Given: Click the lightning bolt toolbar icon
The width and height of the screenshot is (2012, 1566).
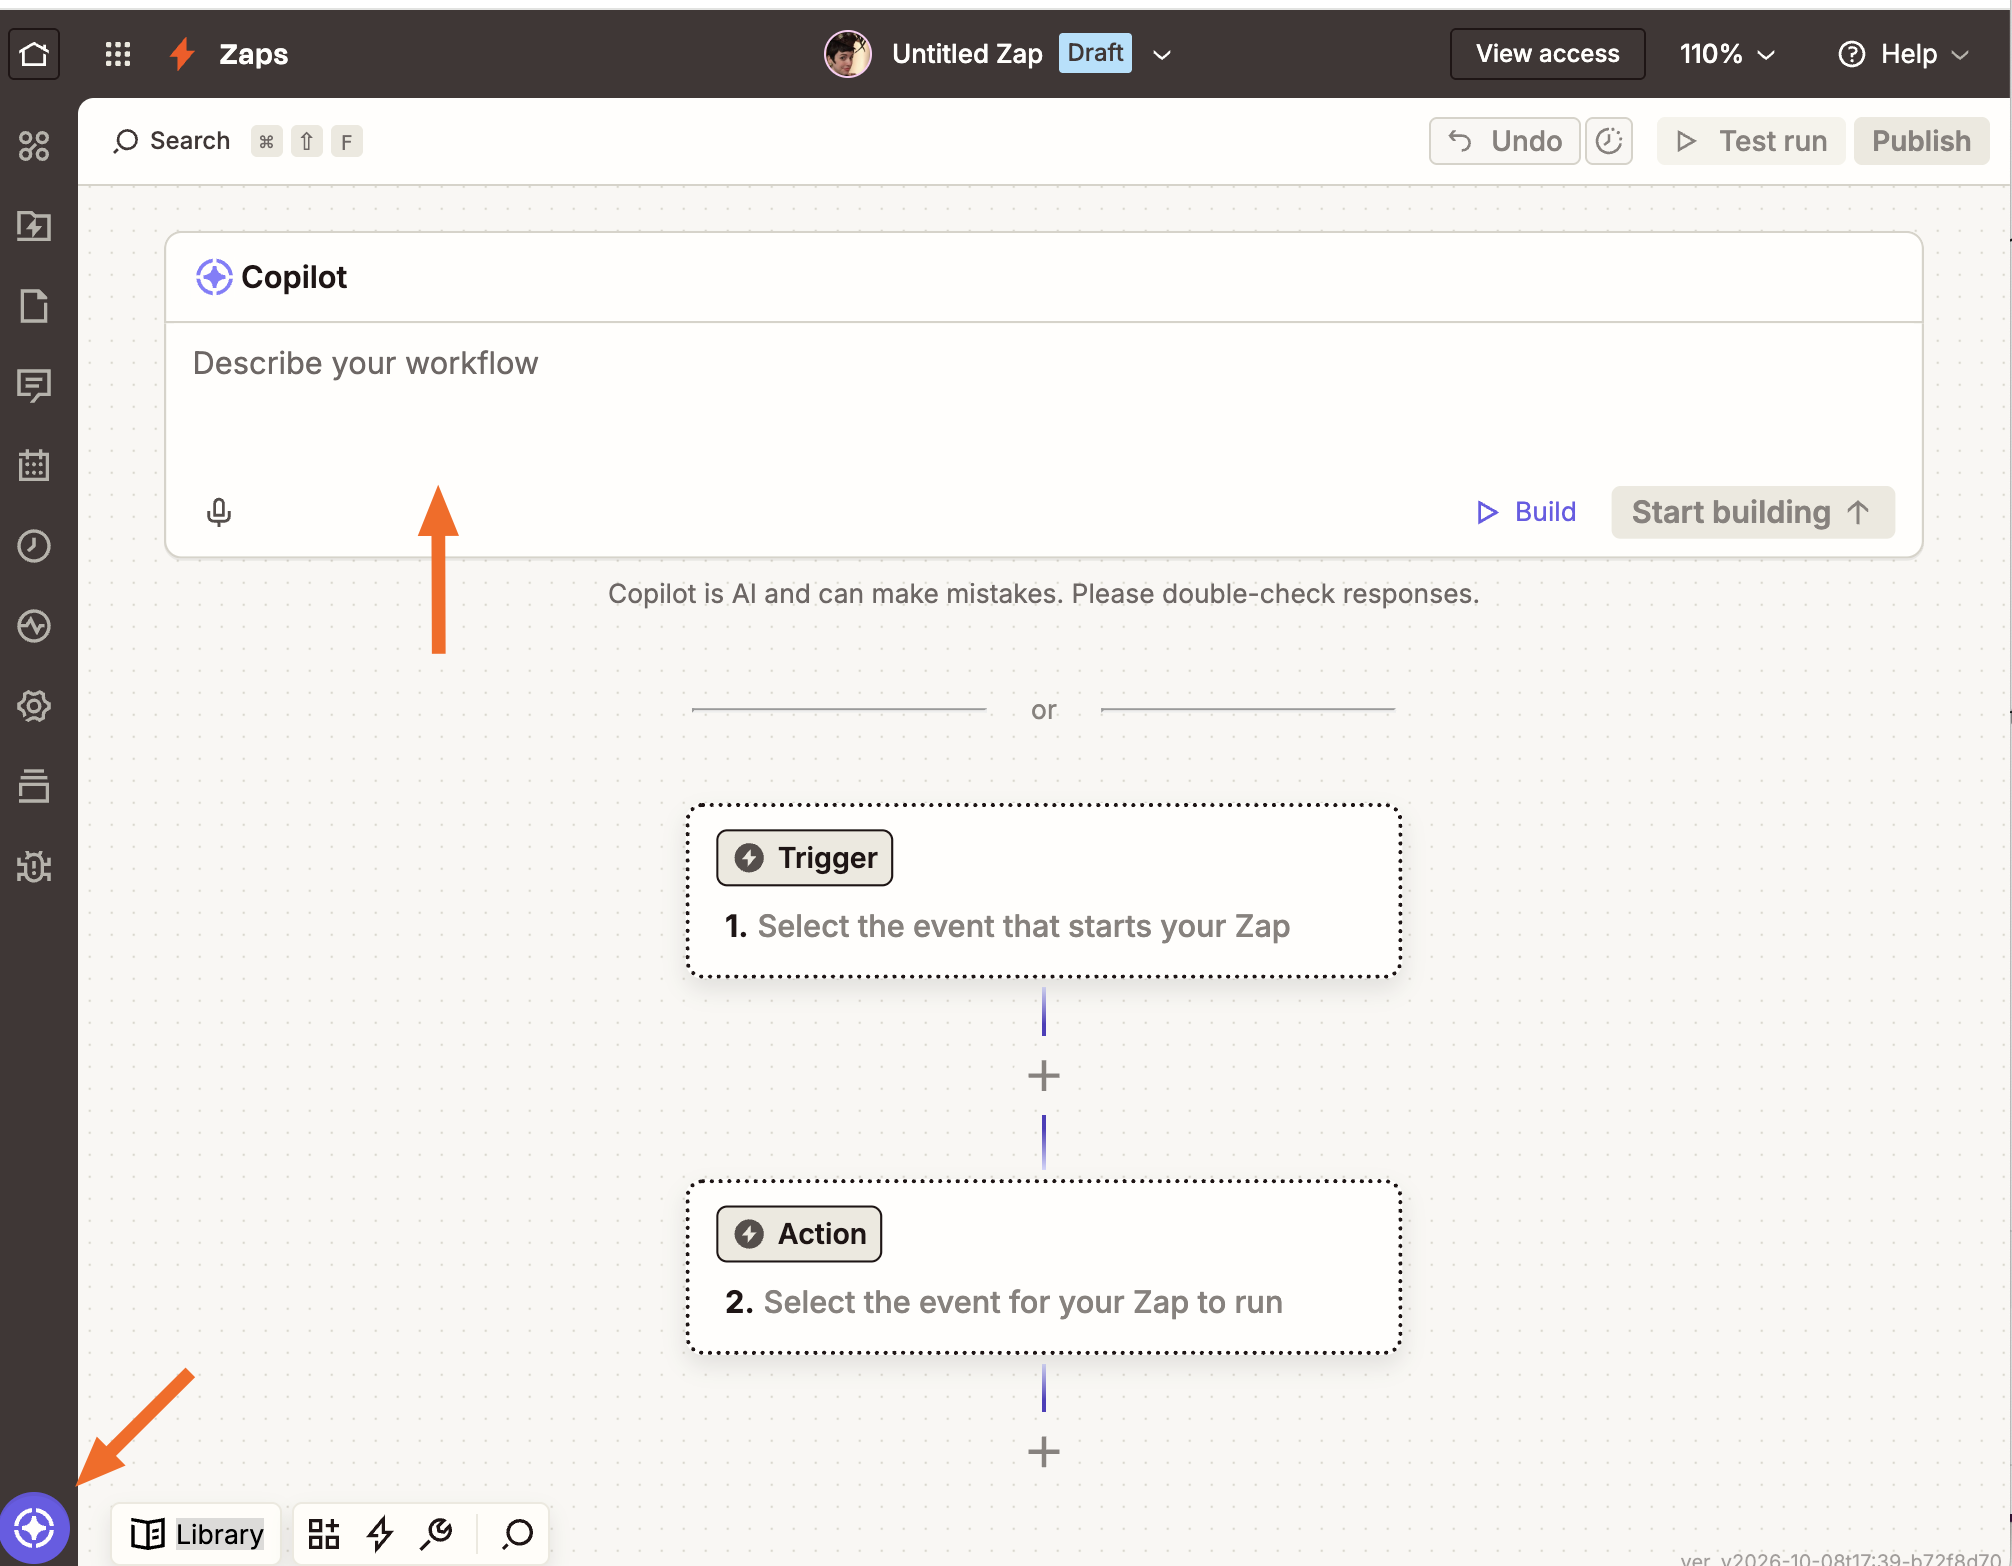Looking at the screenshot, I should [380, 1533].
